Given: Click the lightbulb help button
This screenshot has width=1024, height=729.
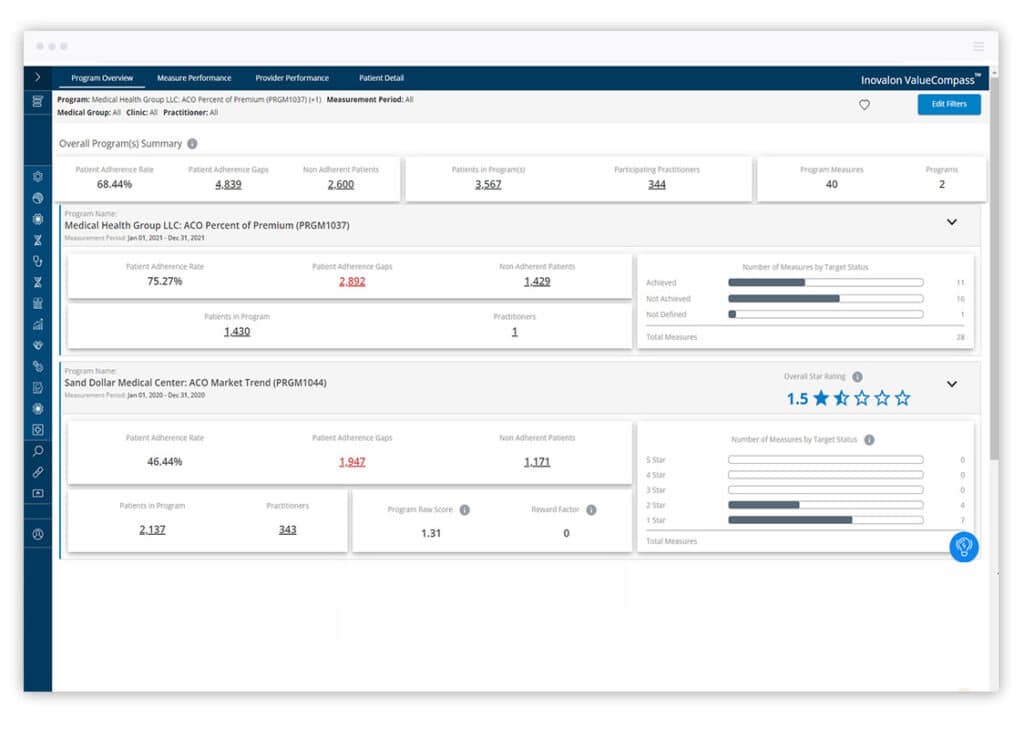Looking at the screenshot, I should [964, 547].
